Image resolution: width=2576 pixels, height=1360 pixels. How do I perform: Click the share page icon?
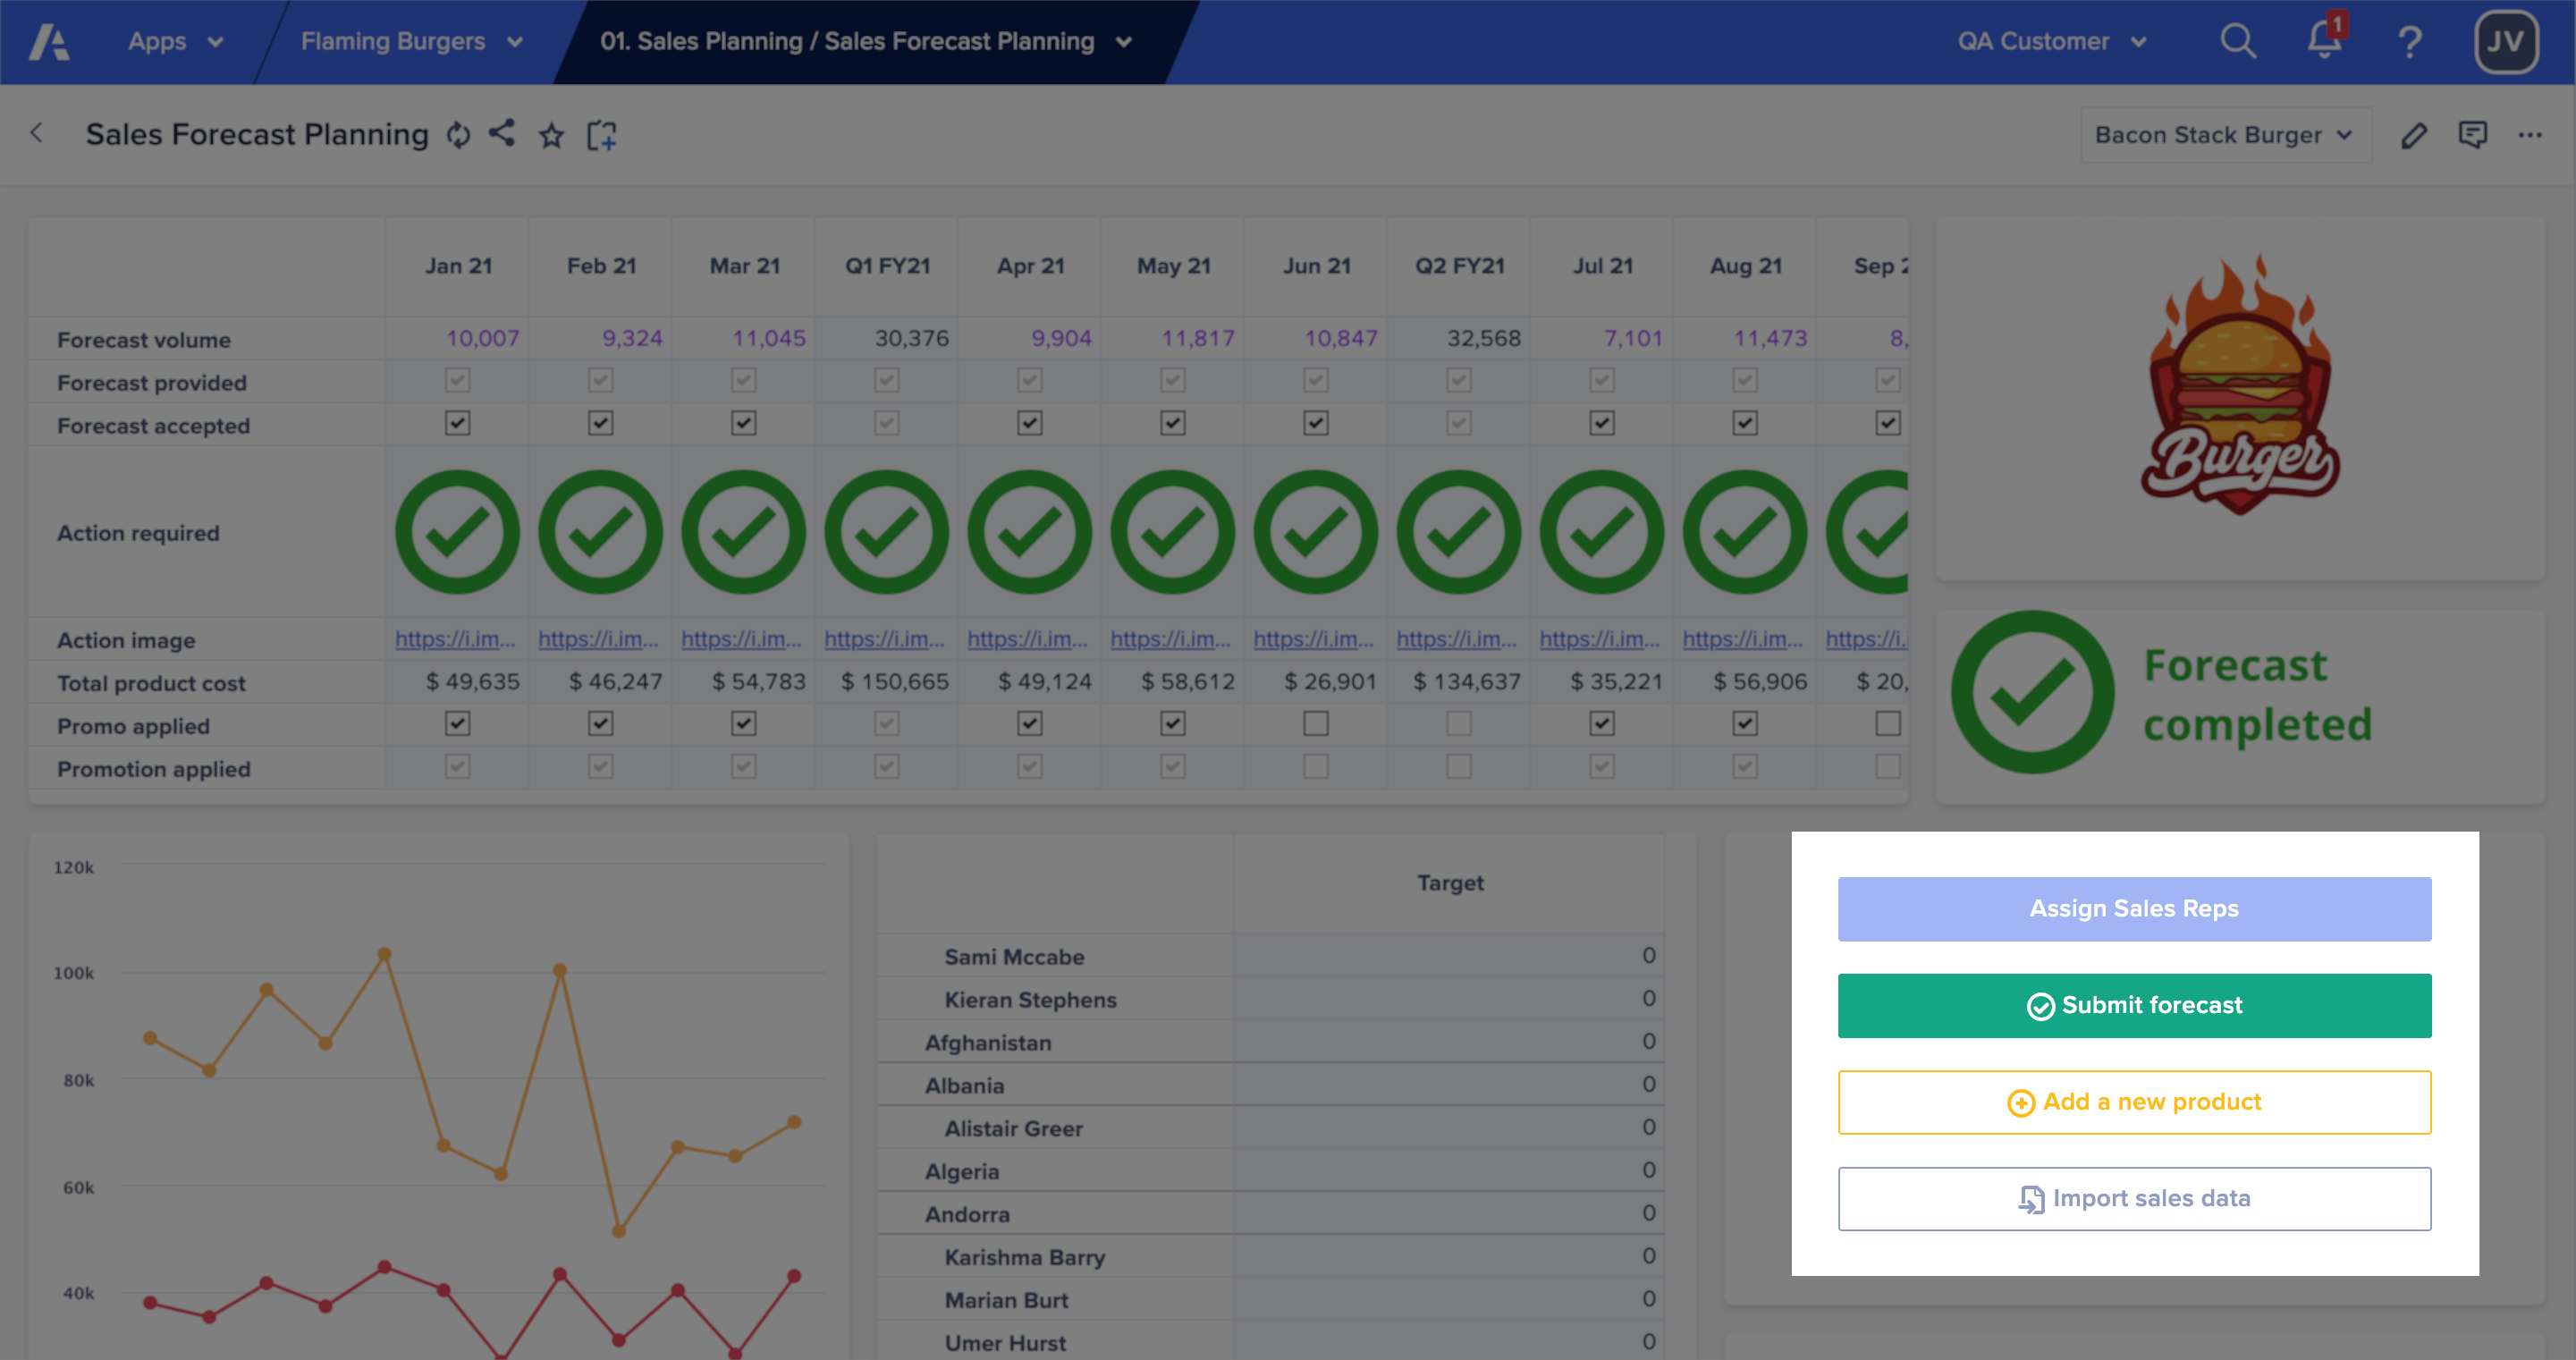coord(502,133)
